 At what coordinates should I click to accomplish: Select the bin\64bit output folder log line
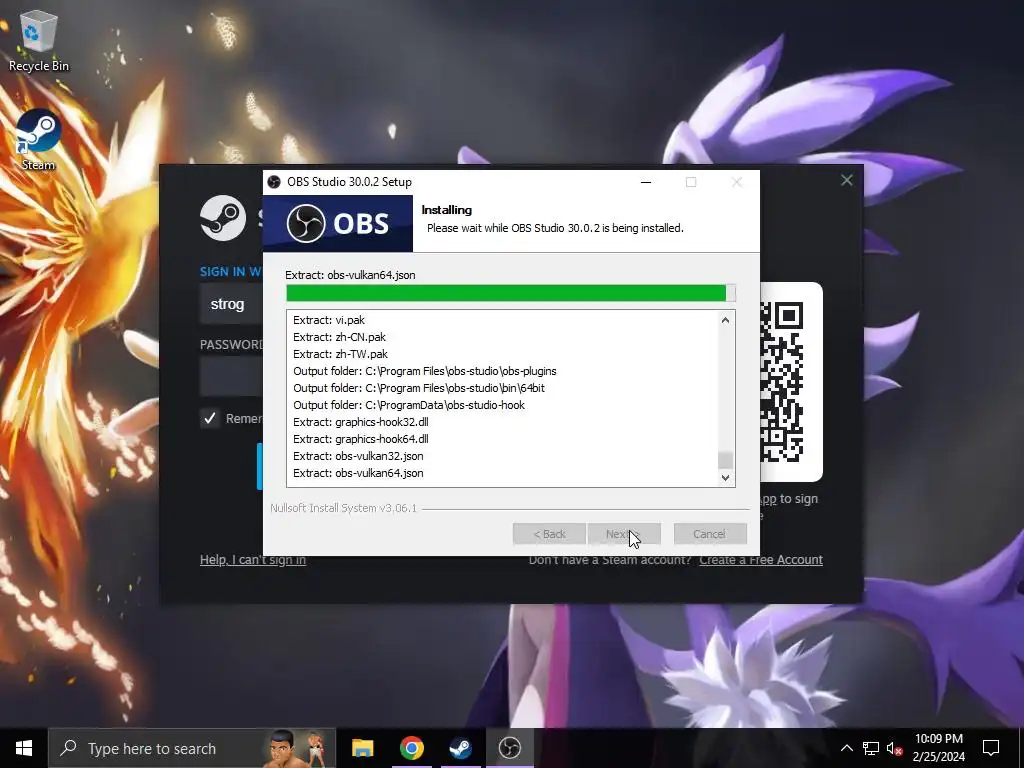coord(419,388)
